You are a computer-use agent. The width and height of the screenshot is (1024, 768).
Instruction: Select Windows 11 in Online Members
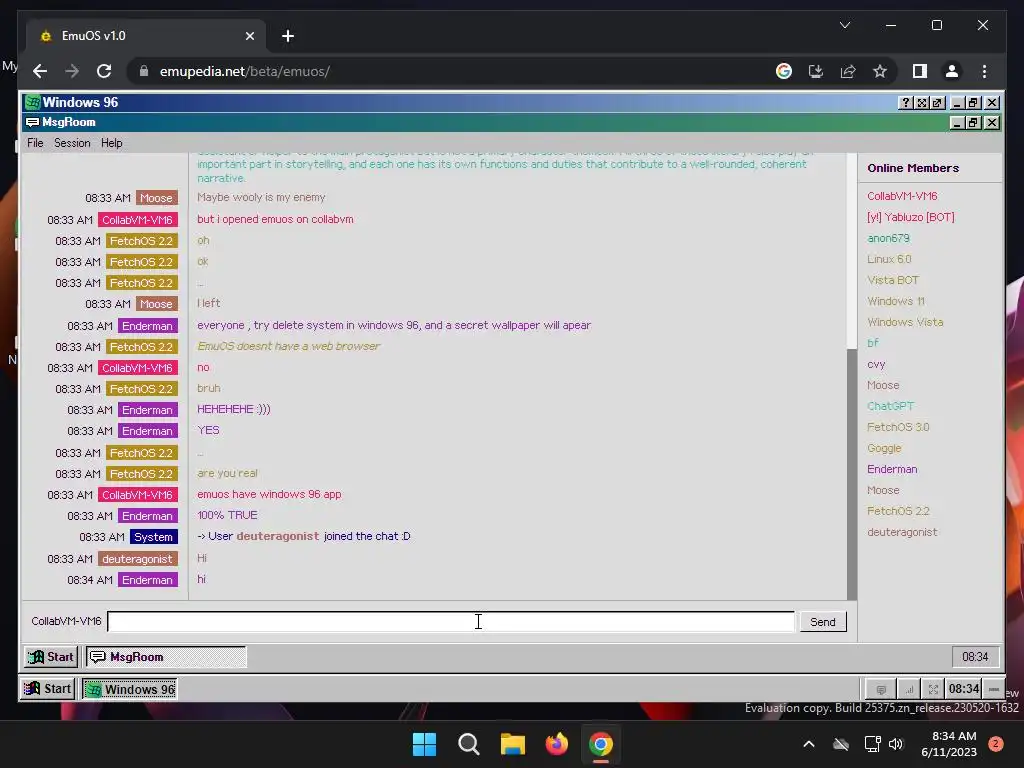click(x=895, y=301)
